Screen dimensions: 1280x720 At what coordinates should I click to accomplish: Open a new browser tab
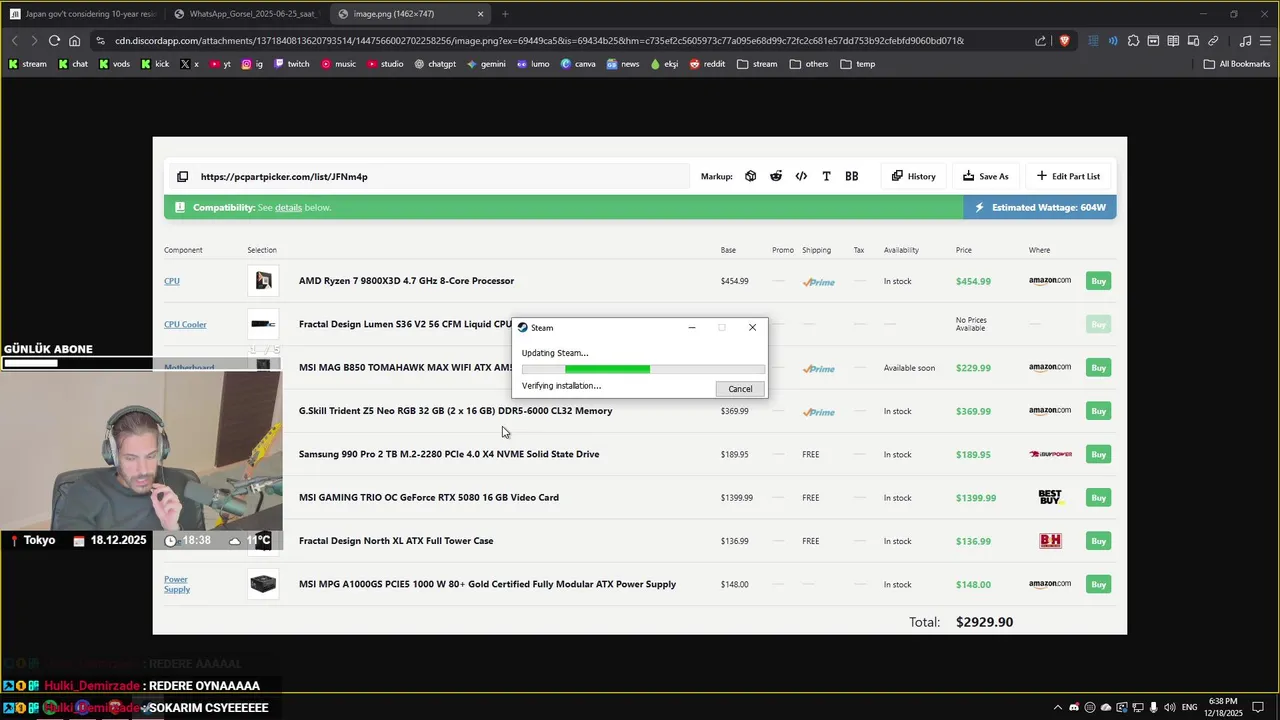[x=505, y=14]
